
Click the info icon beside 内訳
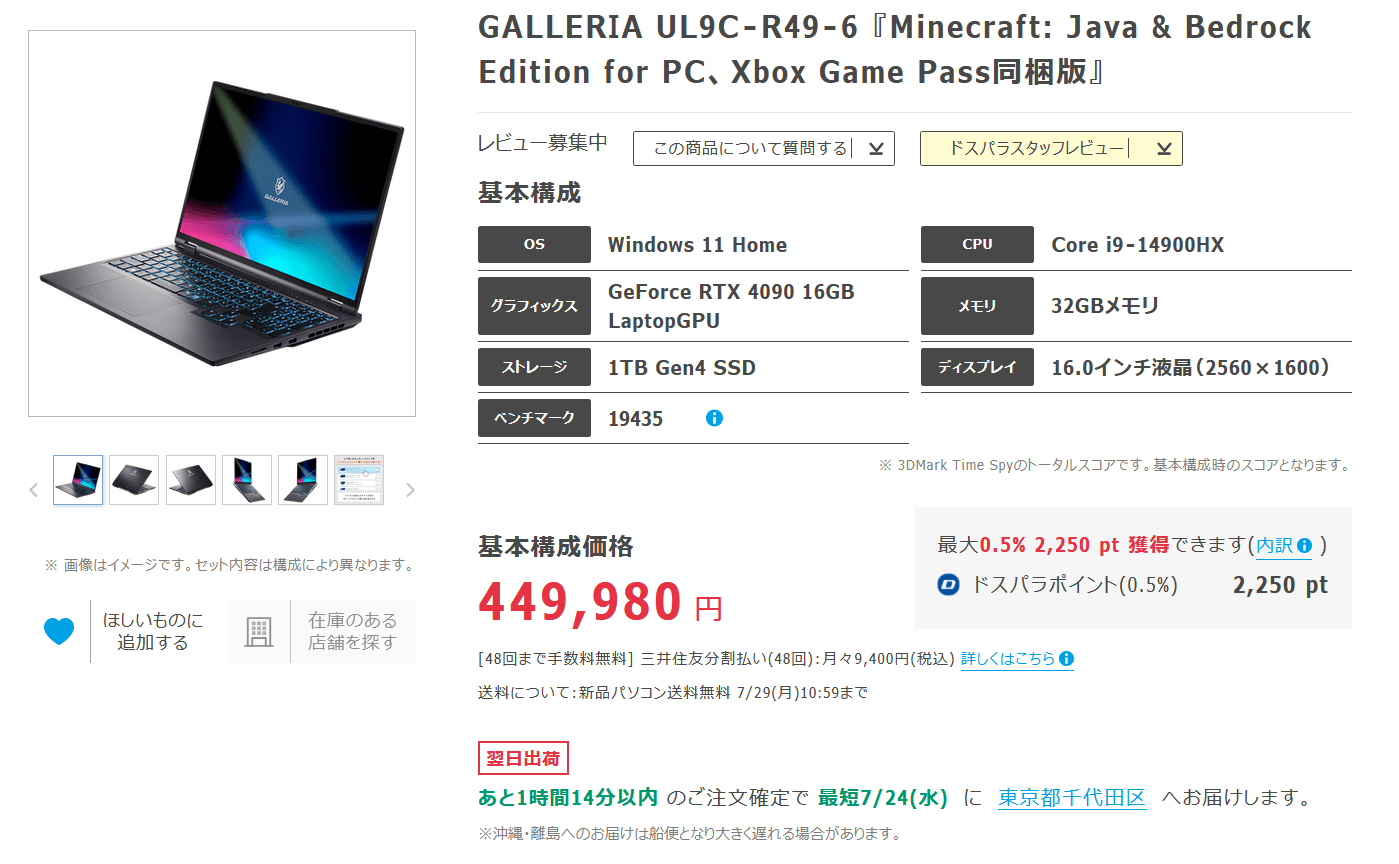tap(1304, 546)
